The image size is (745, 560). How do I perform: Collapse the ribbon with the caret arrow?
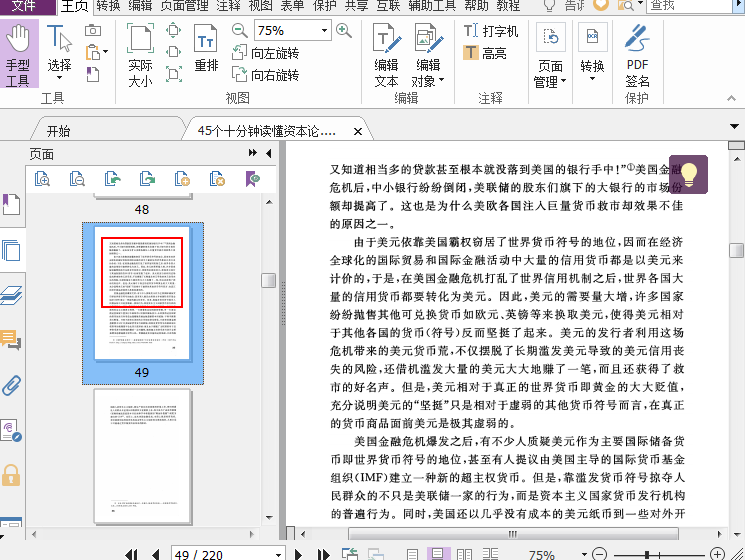731,98
